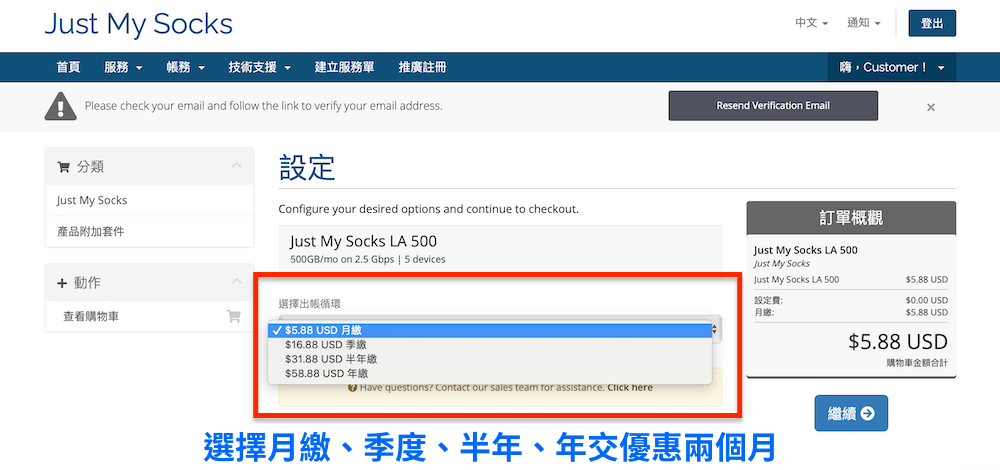Click the shopping cart icon beside 查看購物車
Screen dimensions: 1000x470
pyautogui.click(x=233, y=316)
